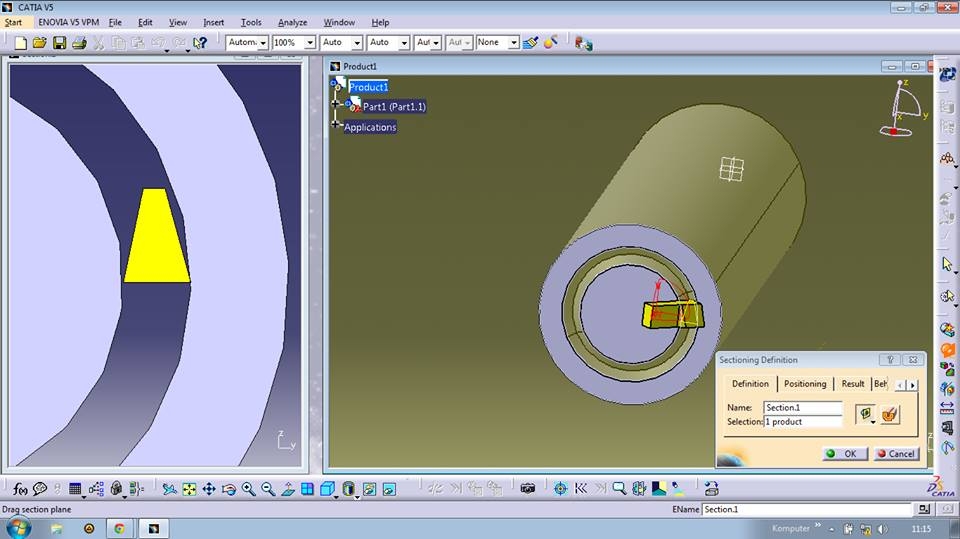Viewport: 960px width, 539px height.
Task: Open the first Auto dropdown after 100%
Action: point(357,43)
